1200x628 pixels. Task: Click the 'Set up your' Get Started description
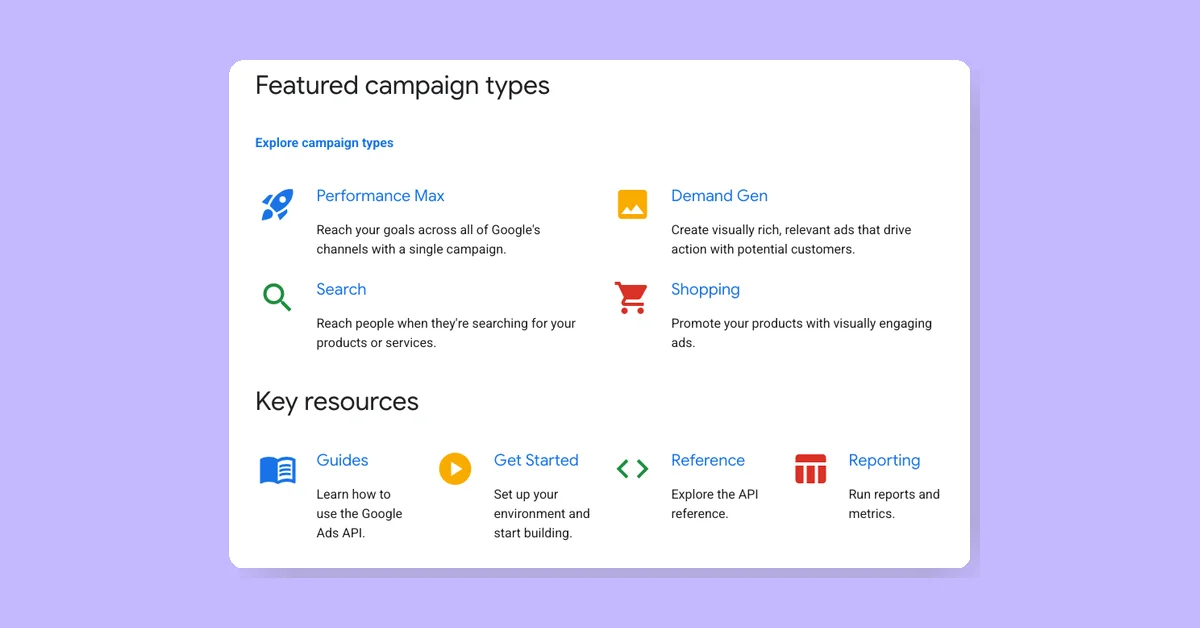pos(542,514)
